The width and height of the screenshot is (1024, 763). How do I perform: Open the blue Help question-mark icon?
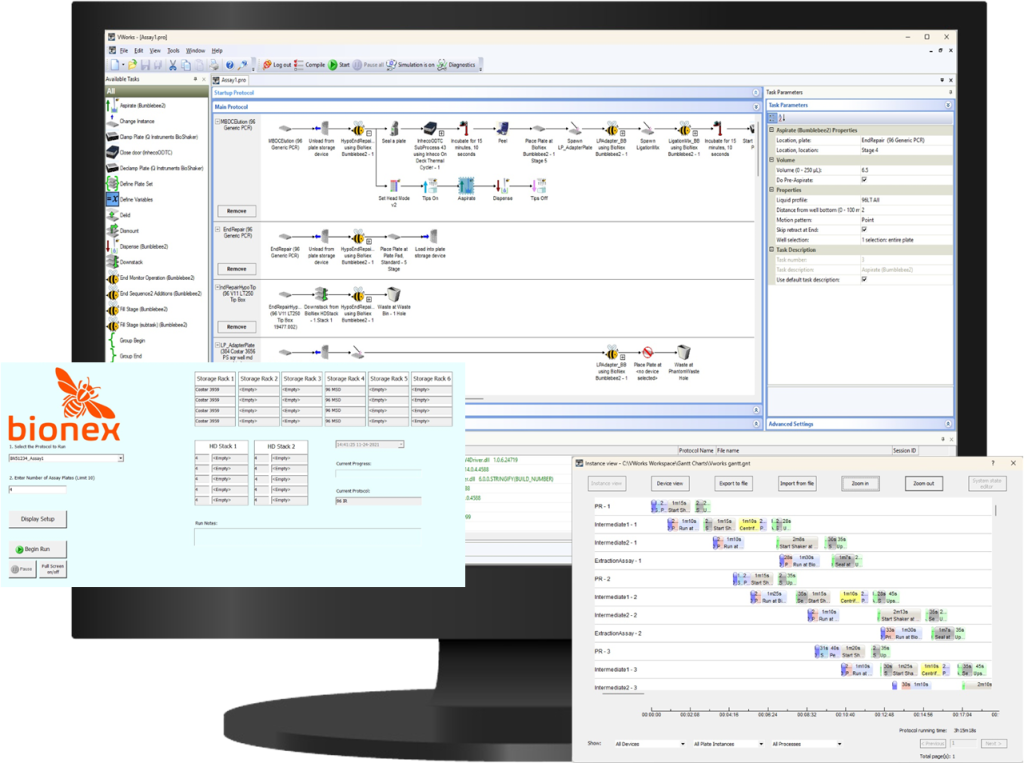(x=229, y=65)
